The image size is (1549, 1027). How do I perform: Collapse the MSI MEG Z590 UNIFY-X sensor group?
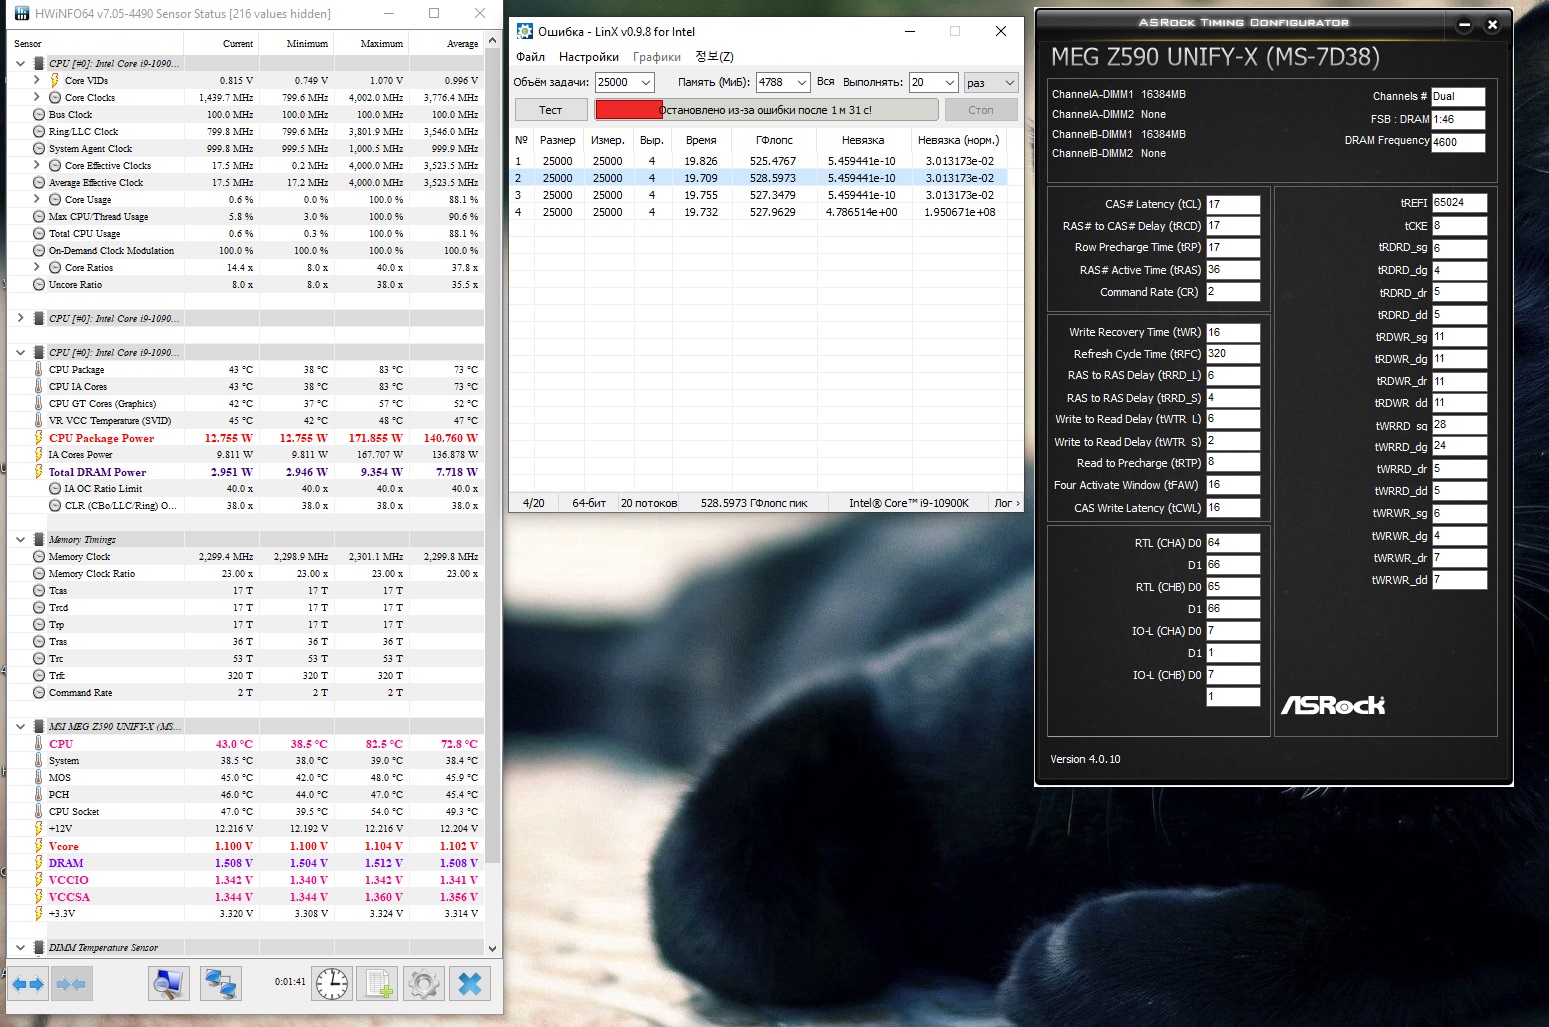pyautogui.click(x=20, y=727)
